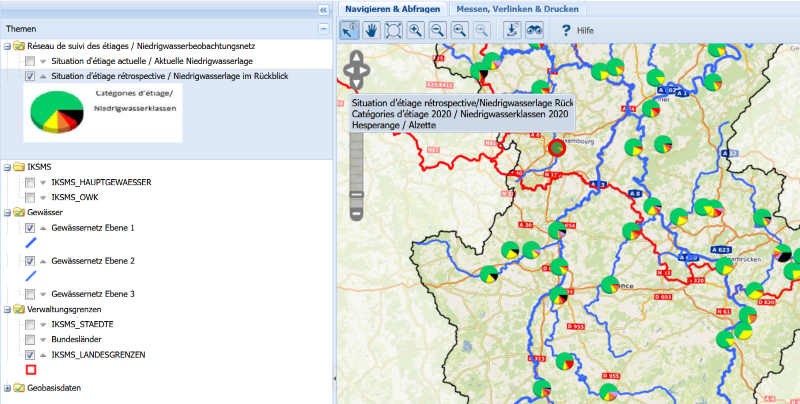
Task: Select the zoom out magnifier tool
Action: (x=438, y=30)
